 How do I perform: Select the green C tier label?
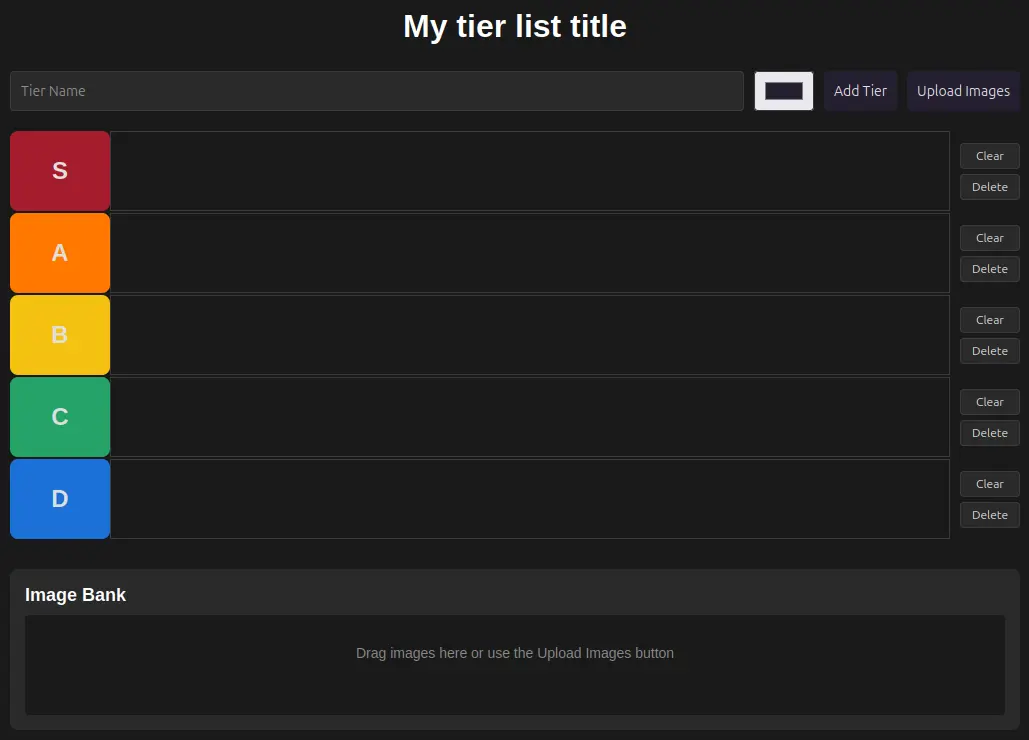pyautogui.click(x=59, y=416)
